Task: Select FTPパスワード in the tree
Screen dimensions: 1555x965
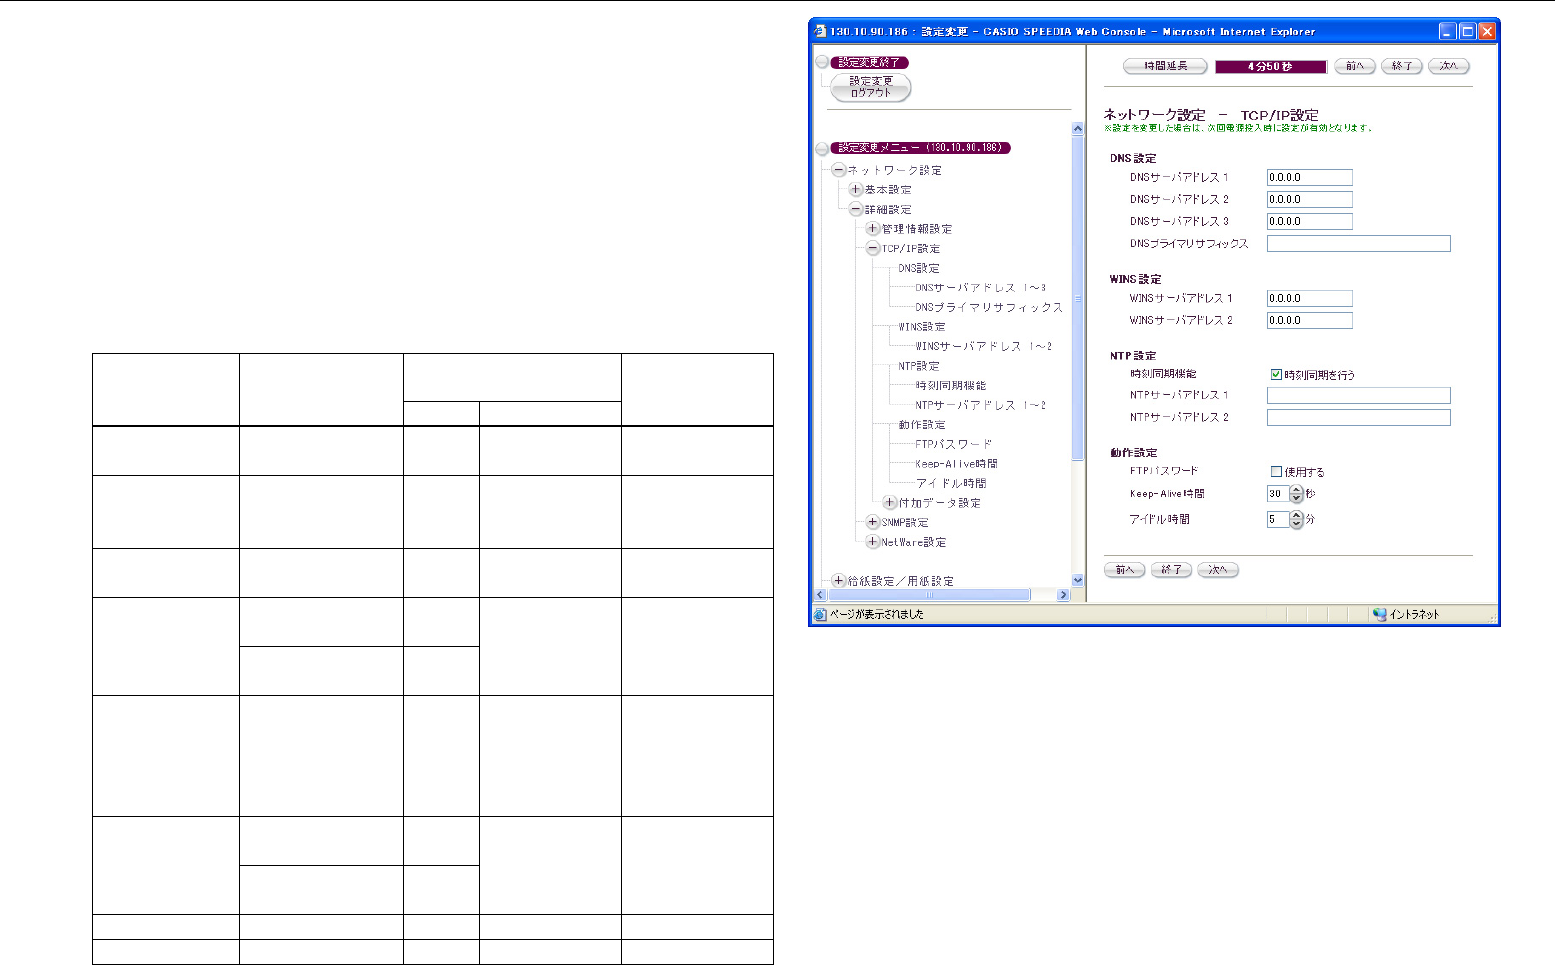Action: (x=953, y=444)
